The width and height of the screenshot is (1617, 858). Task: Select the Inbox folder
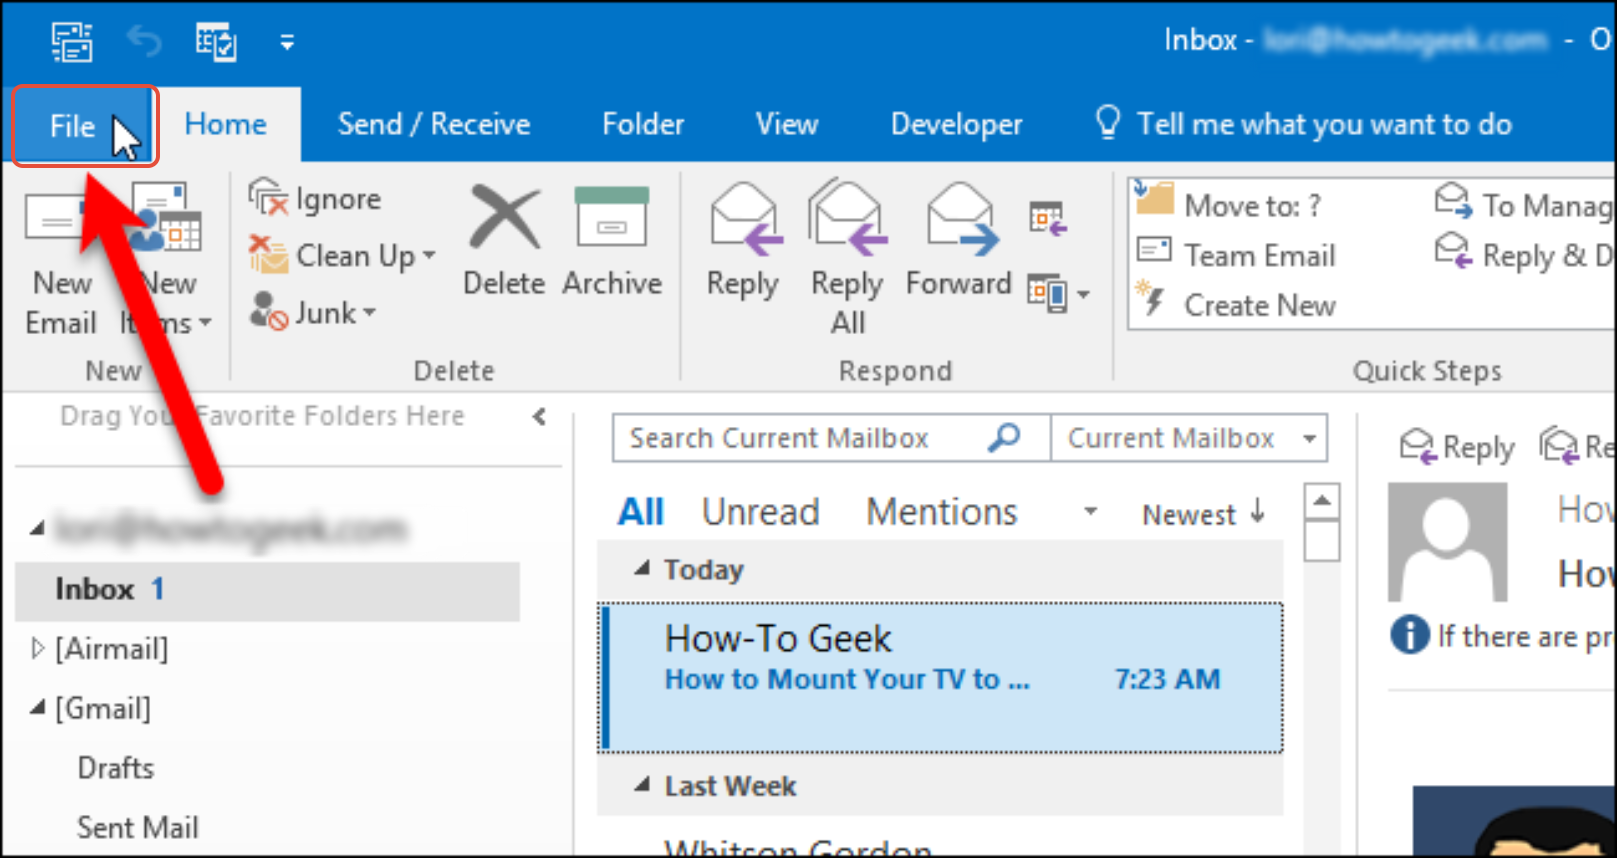pos(267,590)
